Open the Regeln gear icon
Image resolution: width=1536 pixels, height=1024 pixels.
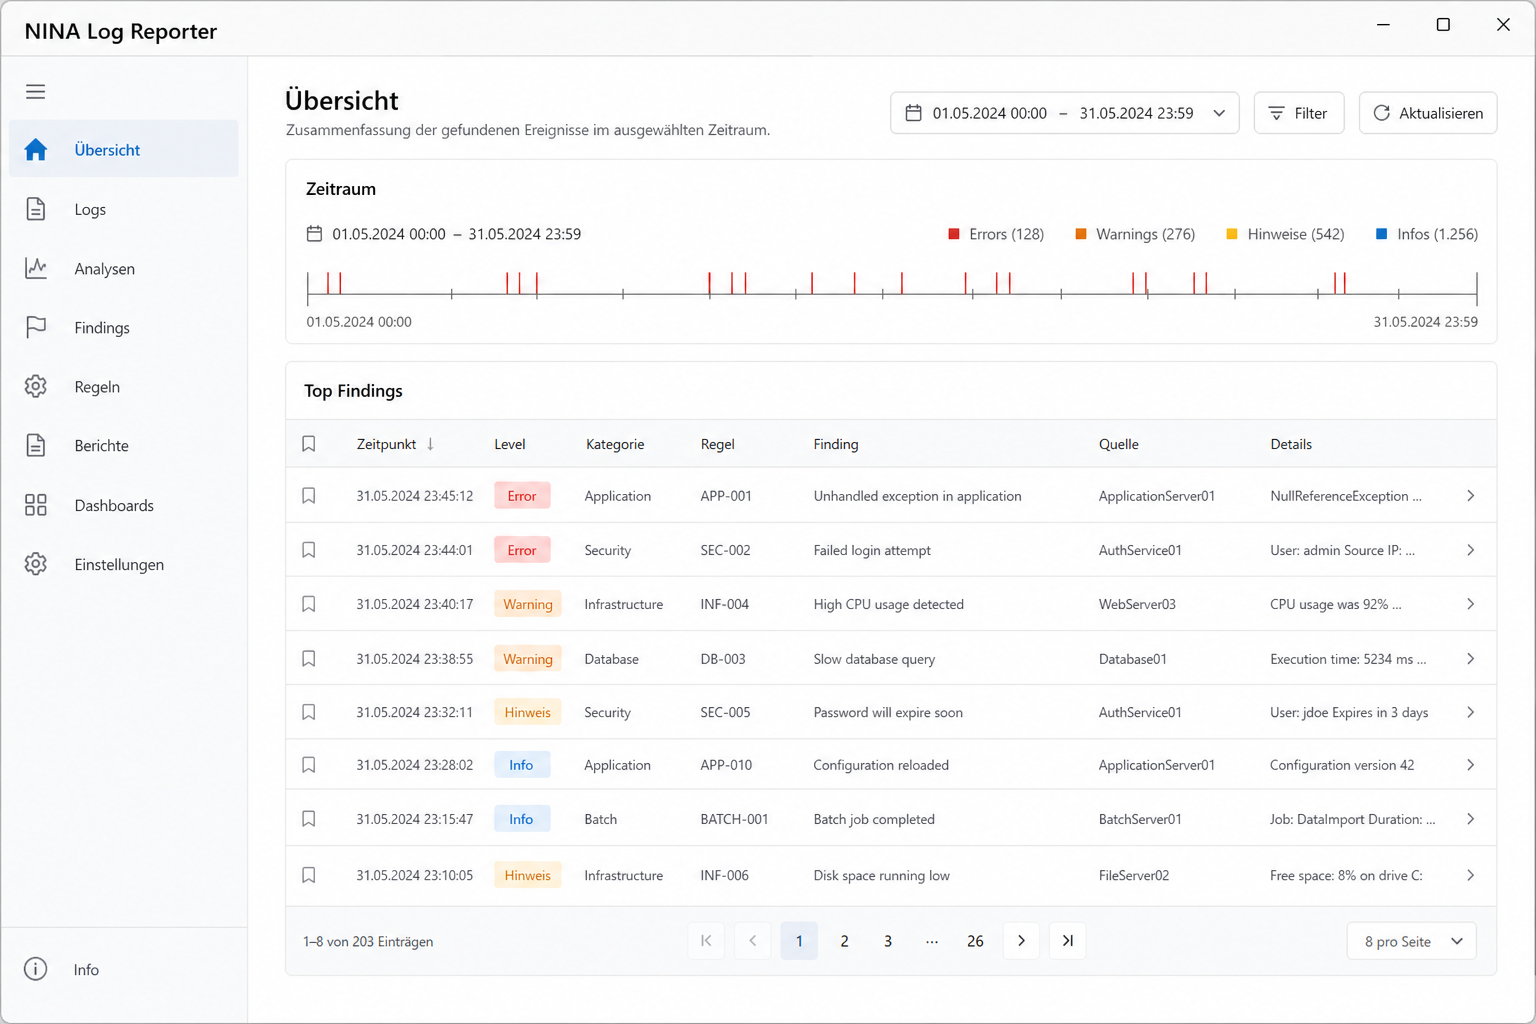[36, 386]
